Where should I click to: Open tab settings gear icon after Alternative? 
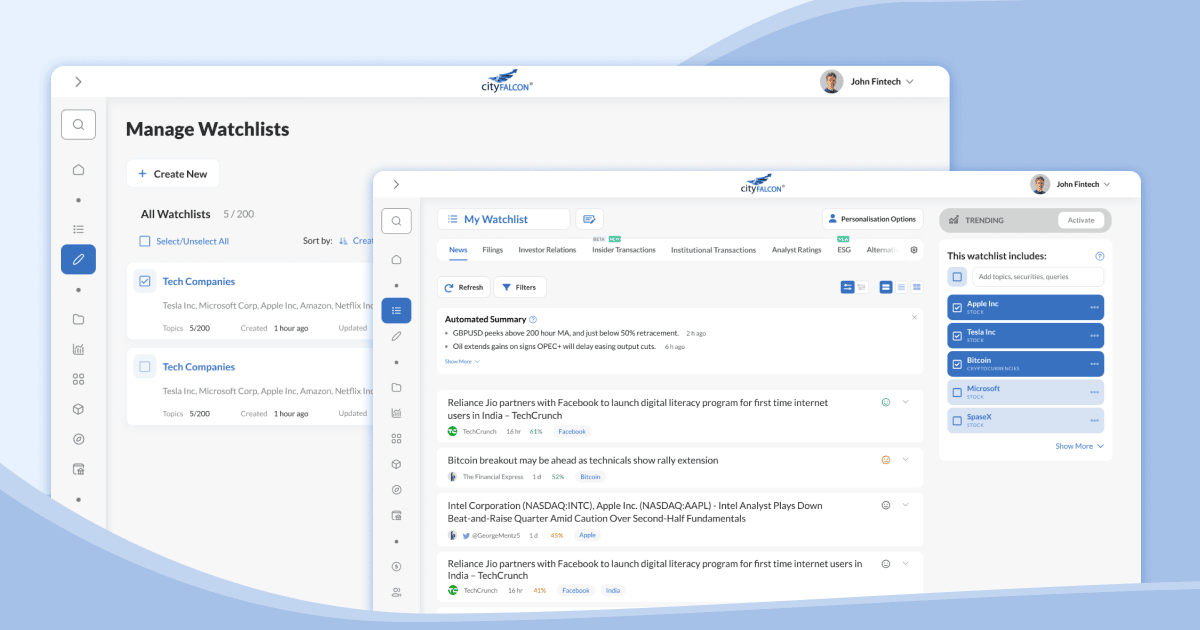[913, 250]
